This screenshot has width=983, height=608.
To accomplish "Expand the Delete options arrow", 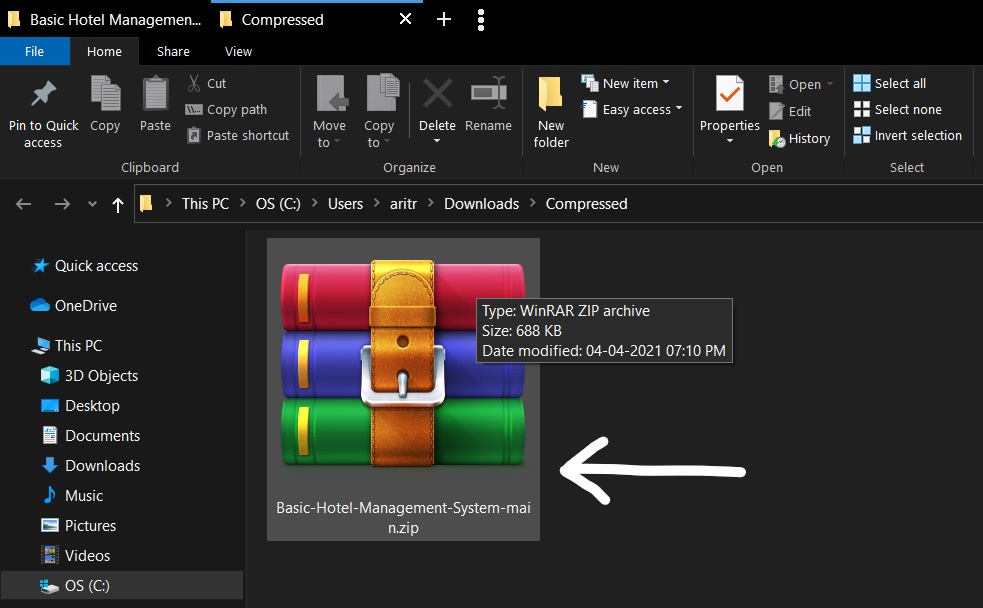I will click(437, 142).
